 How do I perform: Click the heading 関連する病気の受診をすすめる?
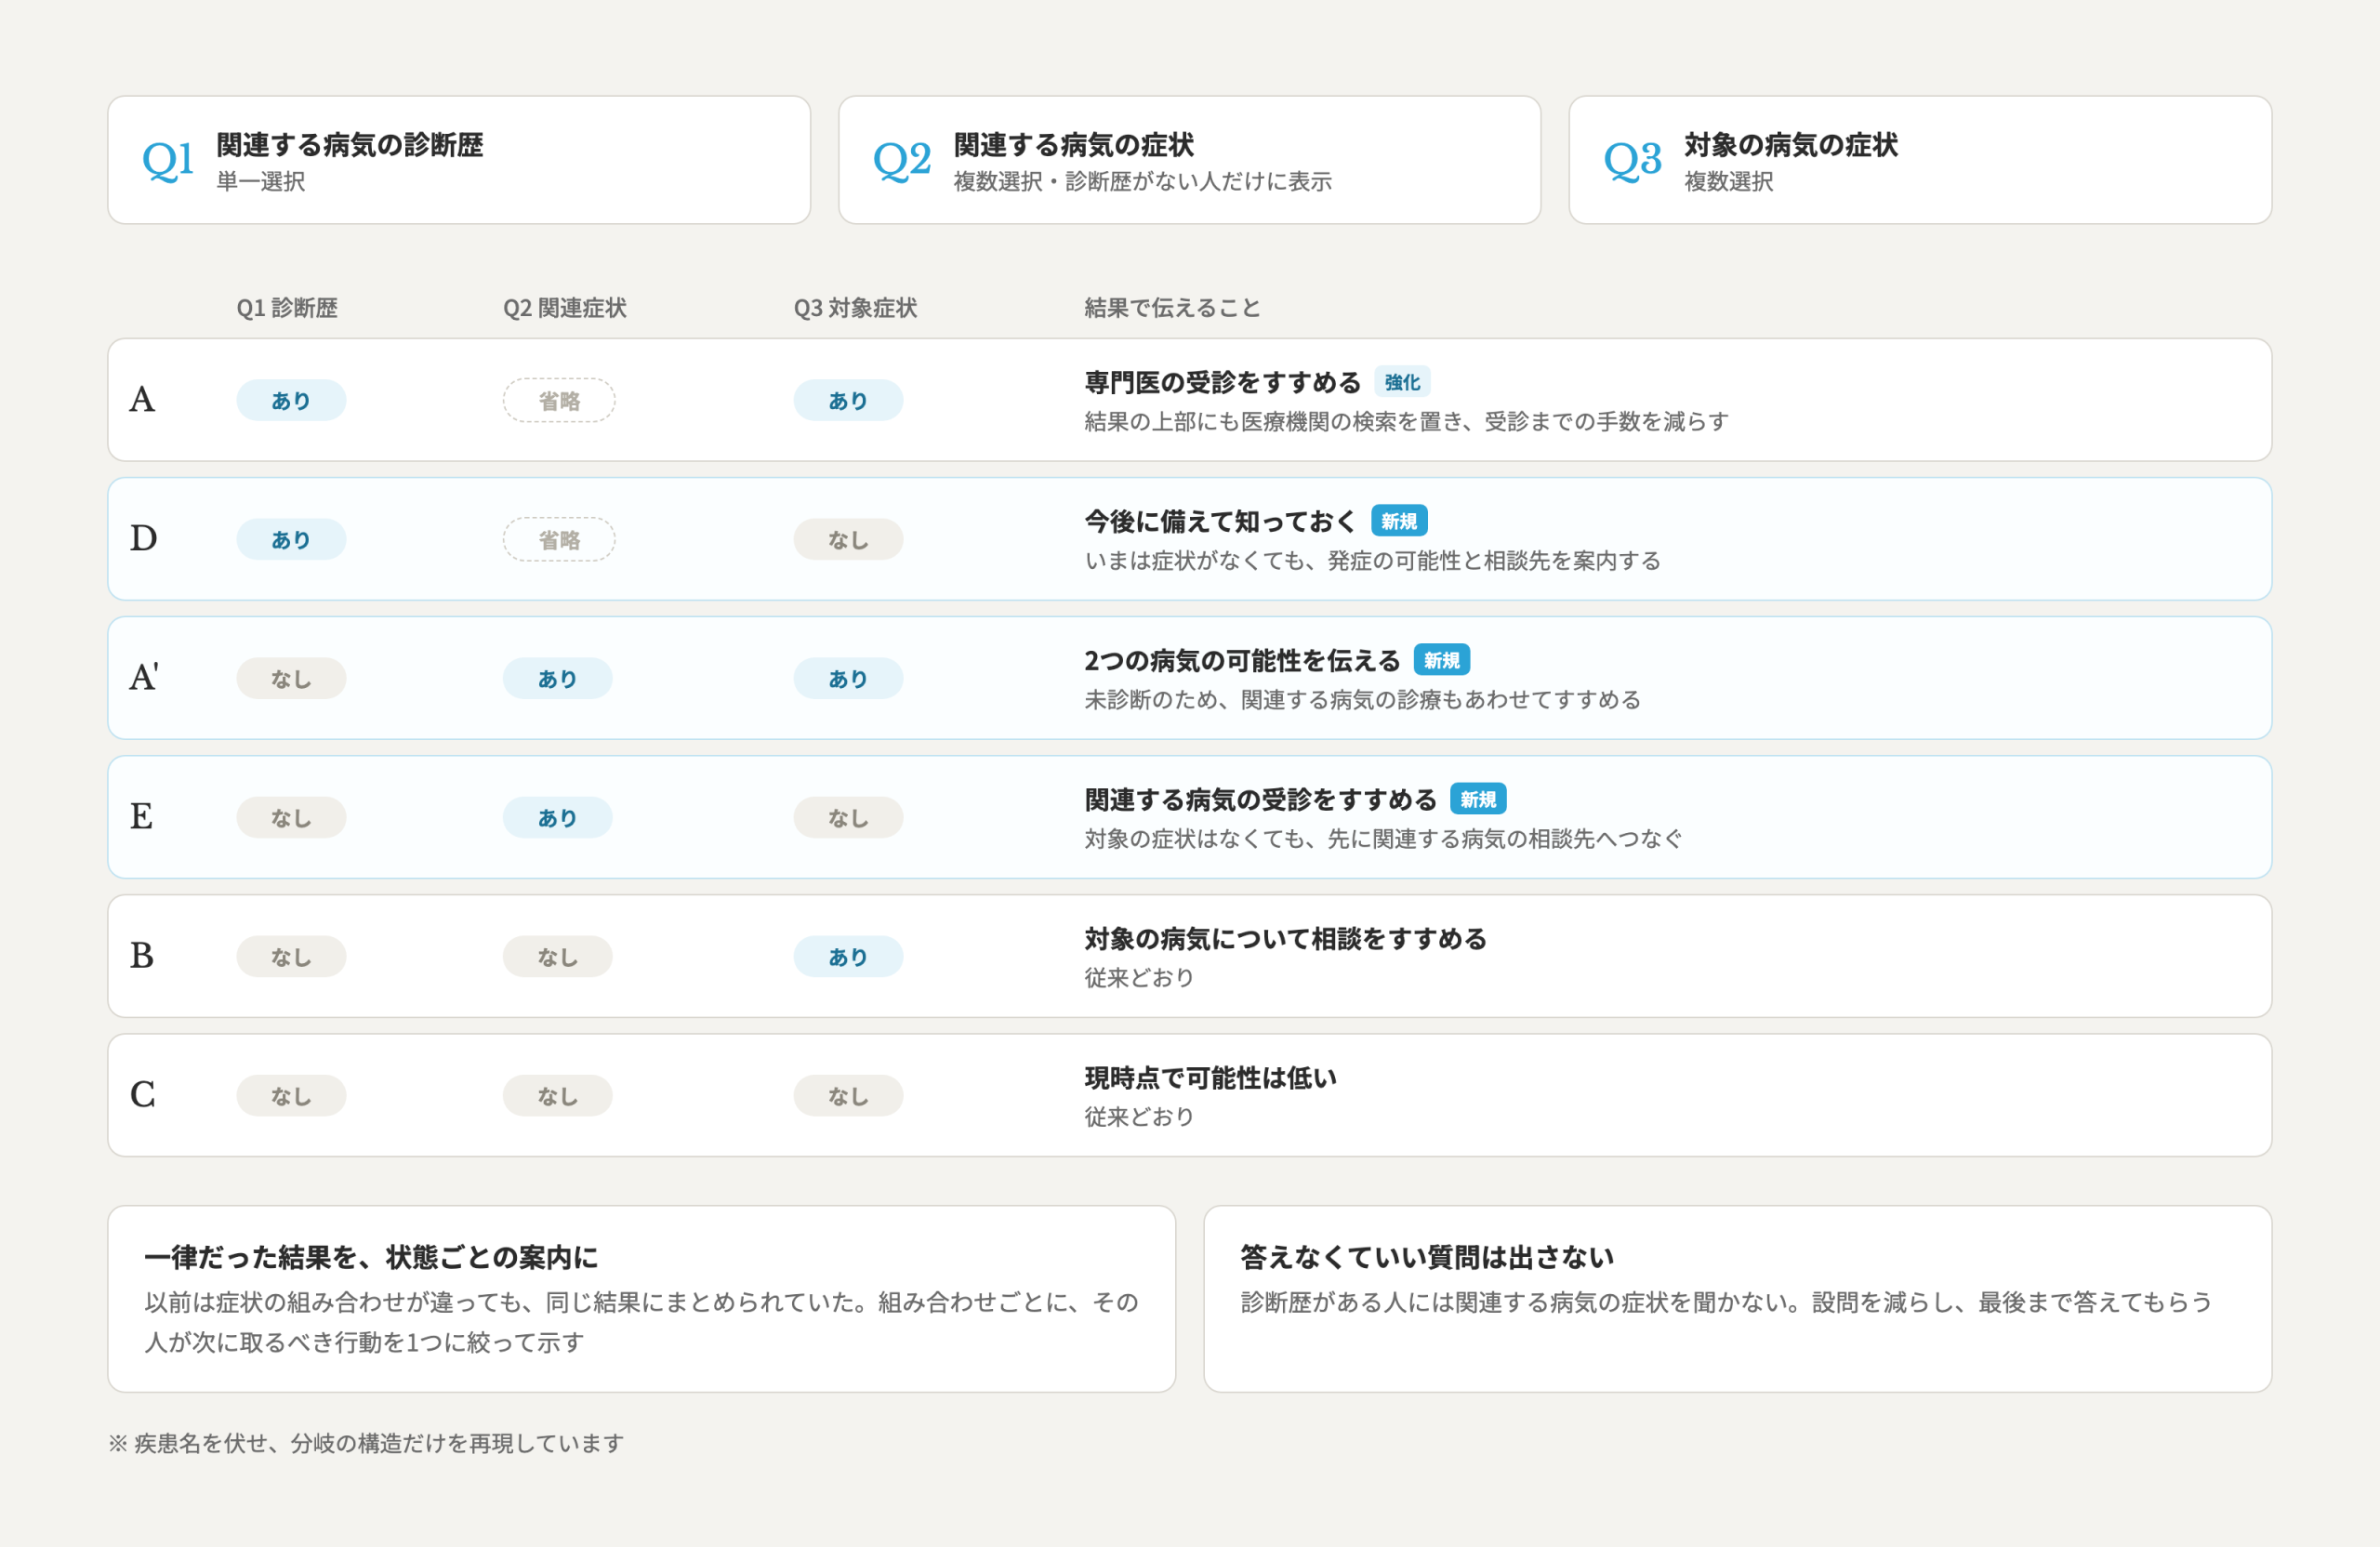[x=1261, y=799]
